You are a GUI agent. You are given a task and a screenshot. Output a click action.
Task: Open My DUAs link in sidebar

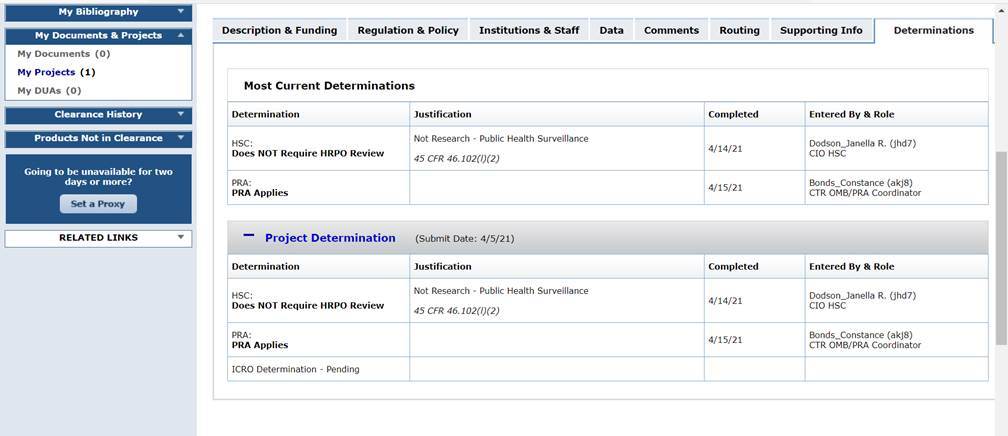tap(41, 90)
